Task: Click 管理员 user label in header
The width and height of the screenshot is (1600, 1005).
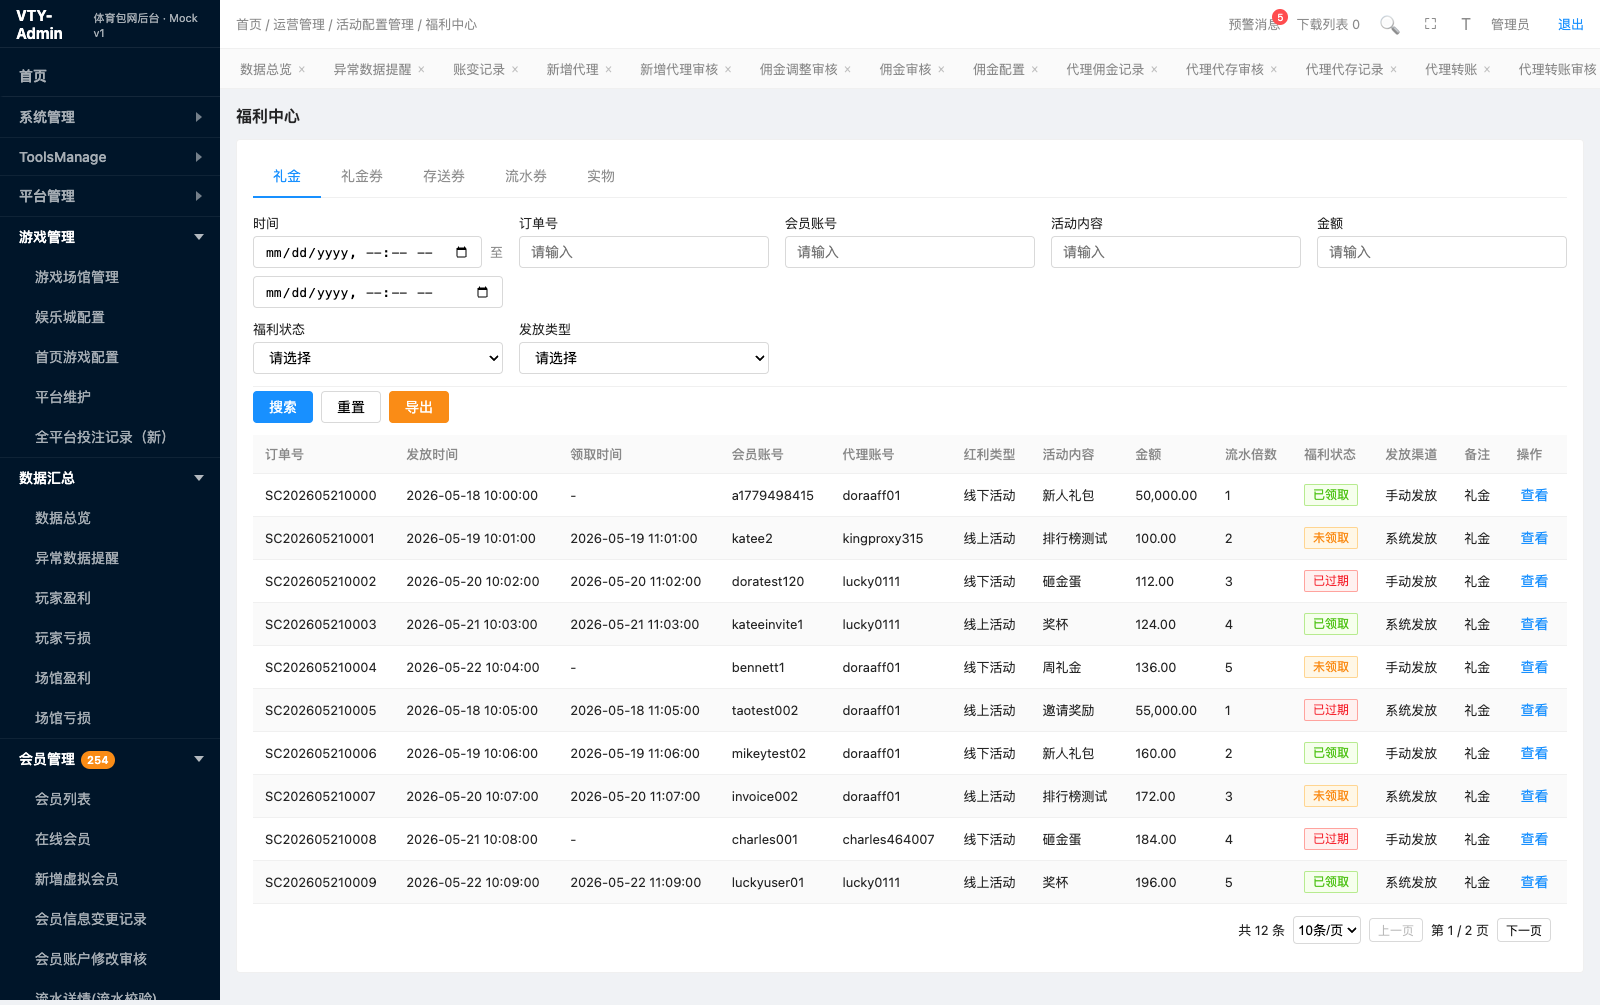Action: [1510, 24]
